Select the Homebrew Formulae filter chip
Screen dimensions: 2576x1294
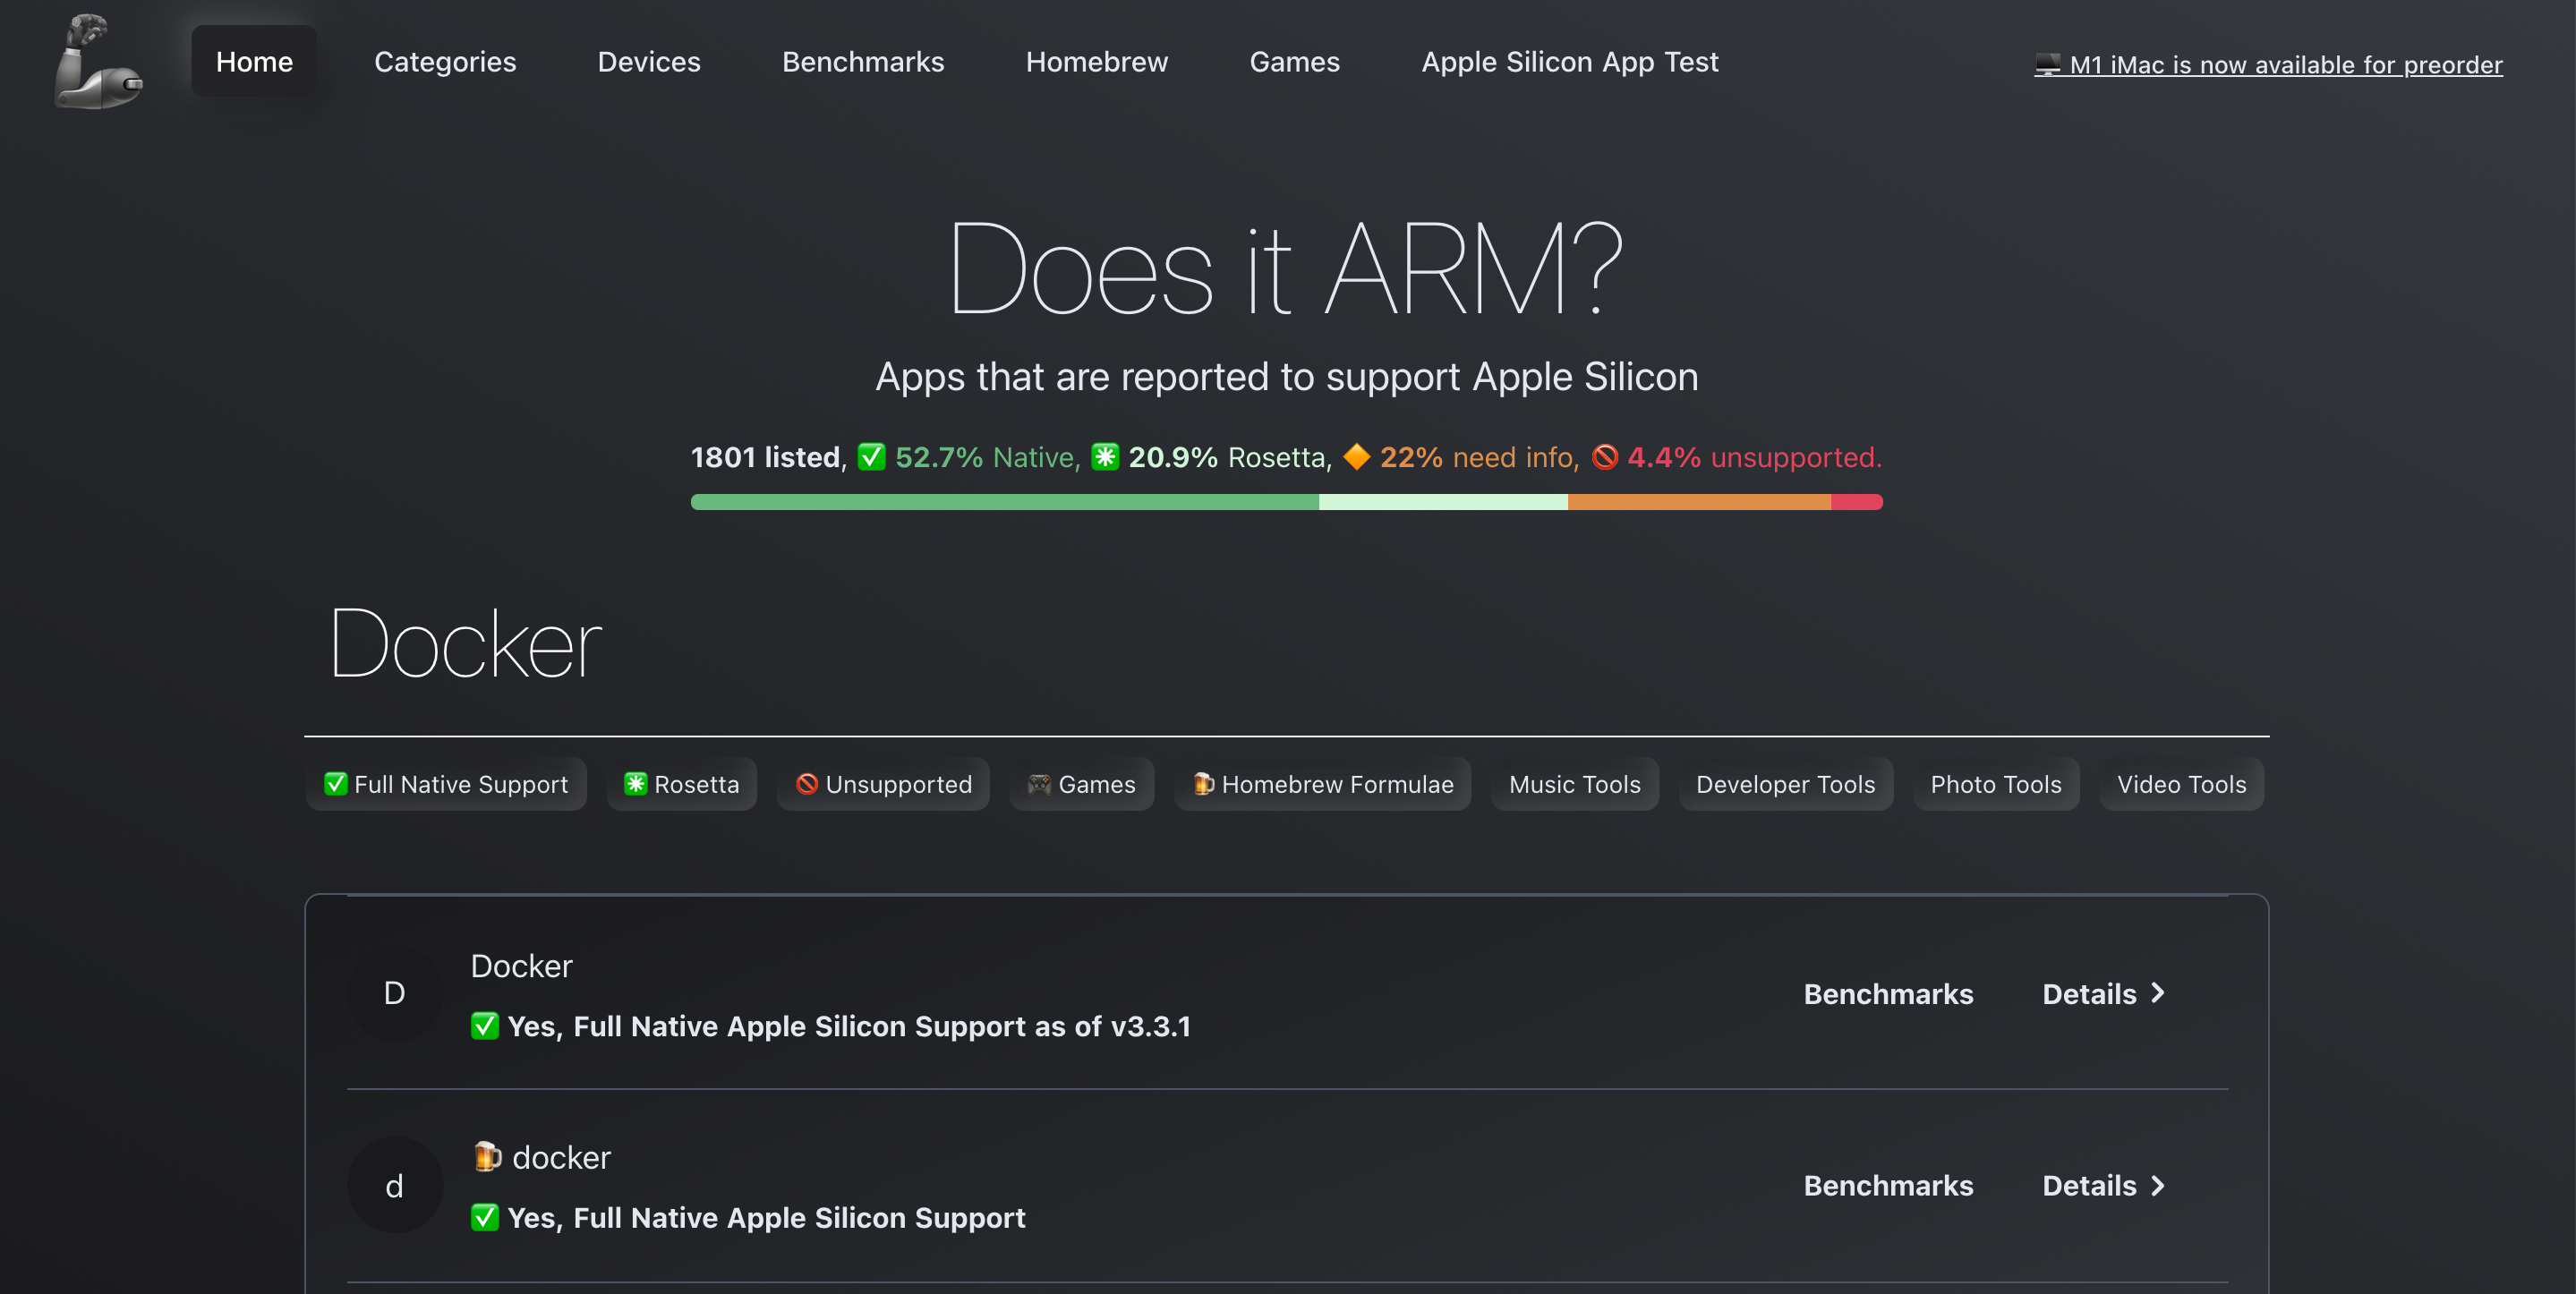pyautogui.click(x=1322, y=784)
